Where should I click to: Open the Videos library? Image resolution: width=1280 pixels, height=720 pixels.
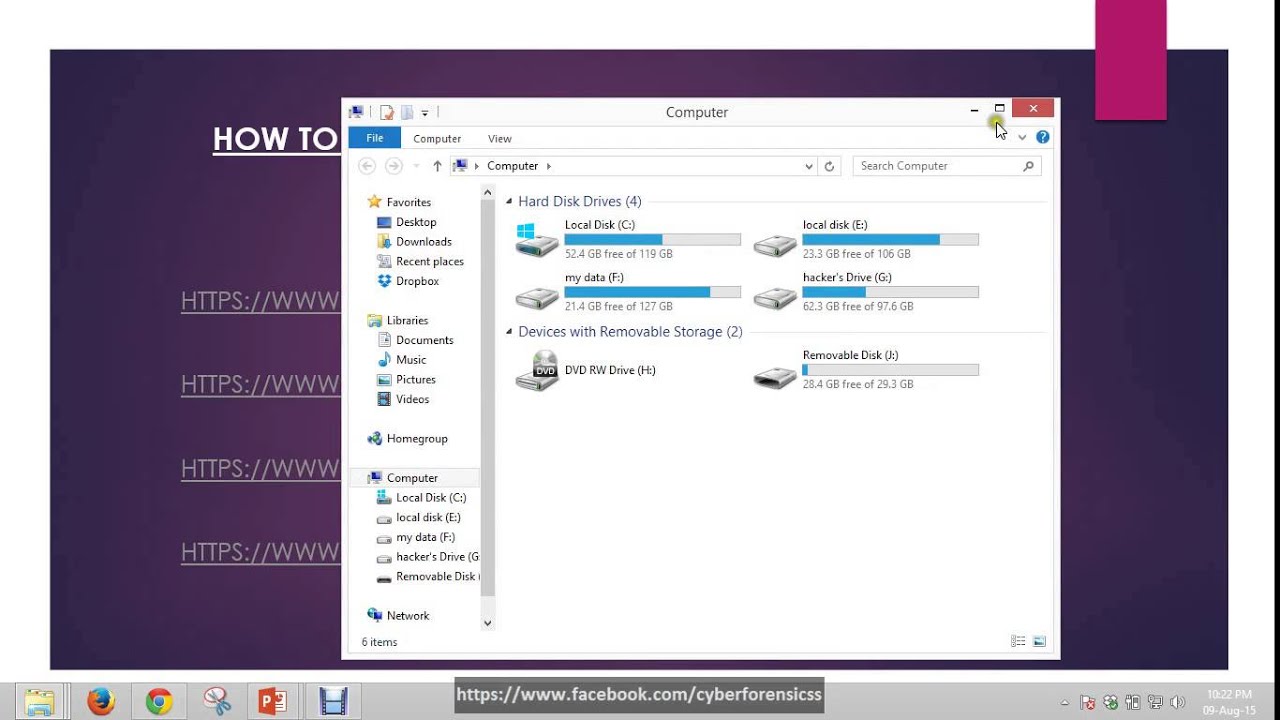click(x=412, y=399)
